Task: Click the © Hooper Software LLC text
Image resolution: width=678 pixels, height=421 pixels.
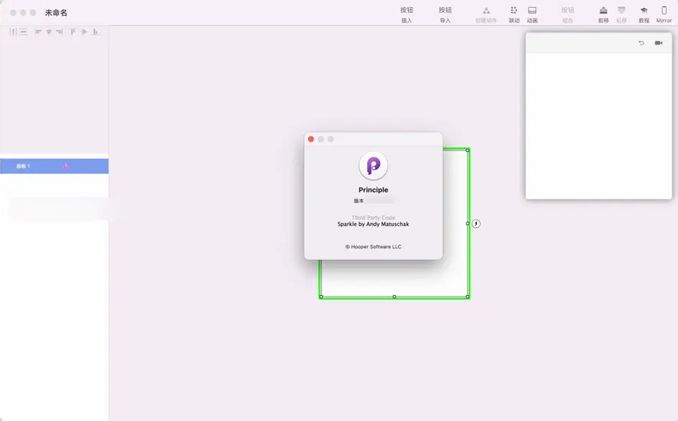Action: click(373, 247)
